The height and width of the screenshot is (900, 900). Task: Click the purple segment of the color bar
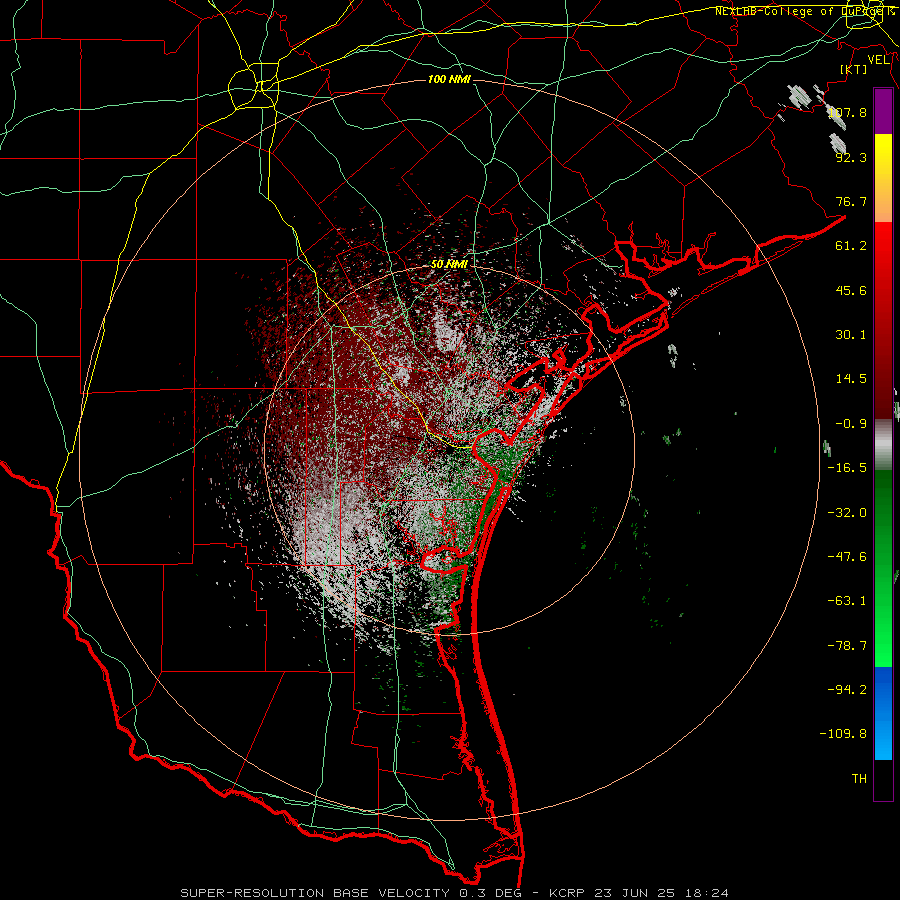pos(883,111)
